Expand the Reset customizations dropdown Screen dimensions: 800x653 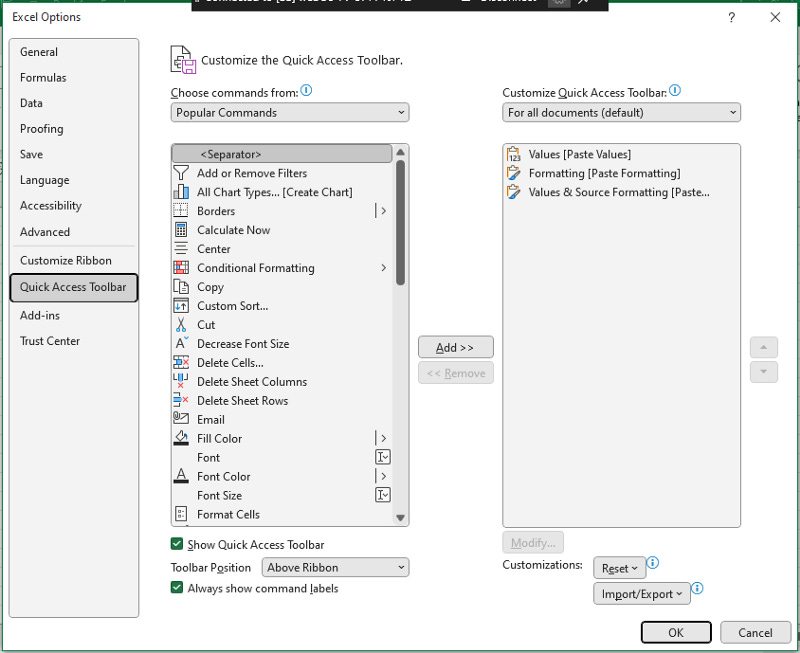coord(619,568)
